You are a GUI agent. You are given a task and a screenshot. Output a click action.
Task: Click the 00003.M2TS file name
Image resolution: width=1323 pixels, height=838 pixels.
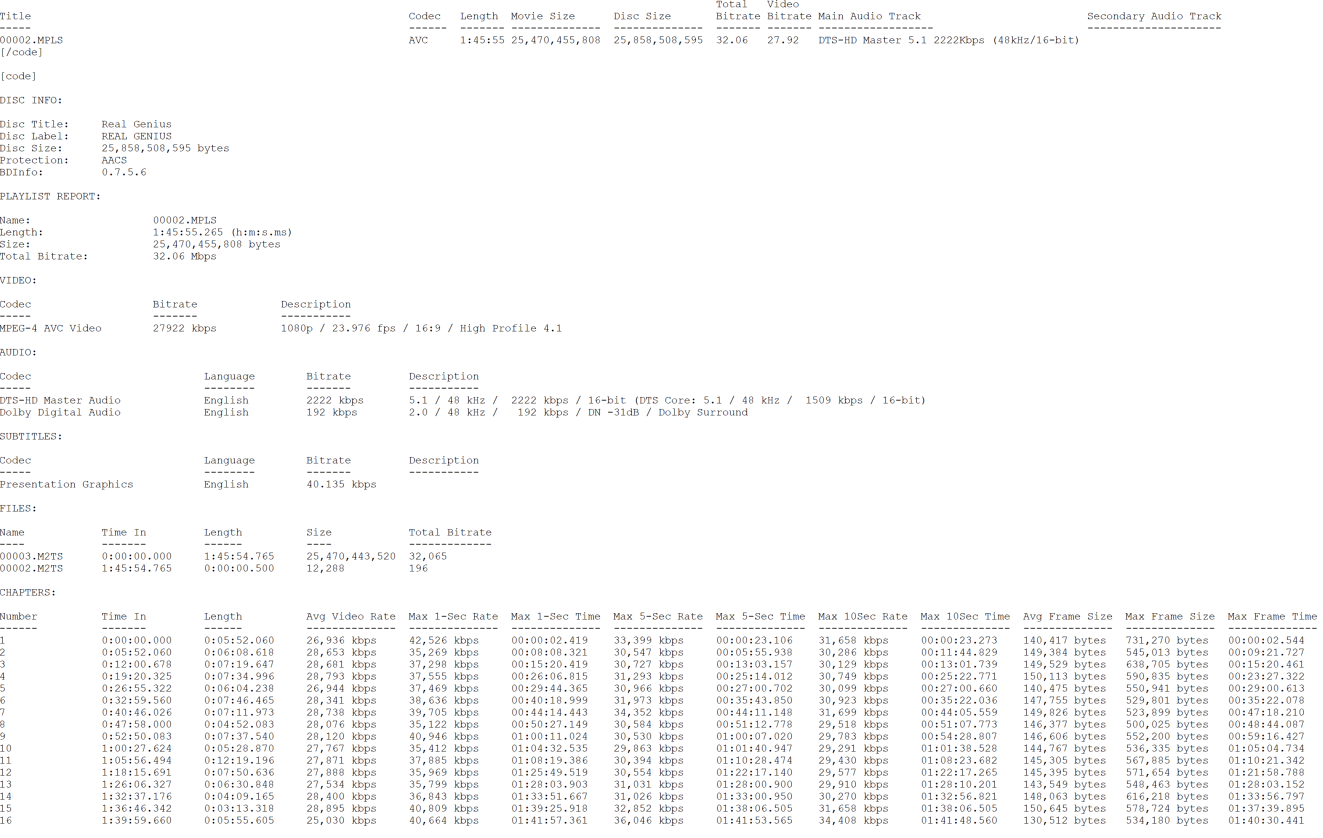coord(31,556)
